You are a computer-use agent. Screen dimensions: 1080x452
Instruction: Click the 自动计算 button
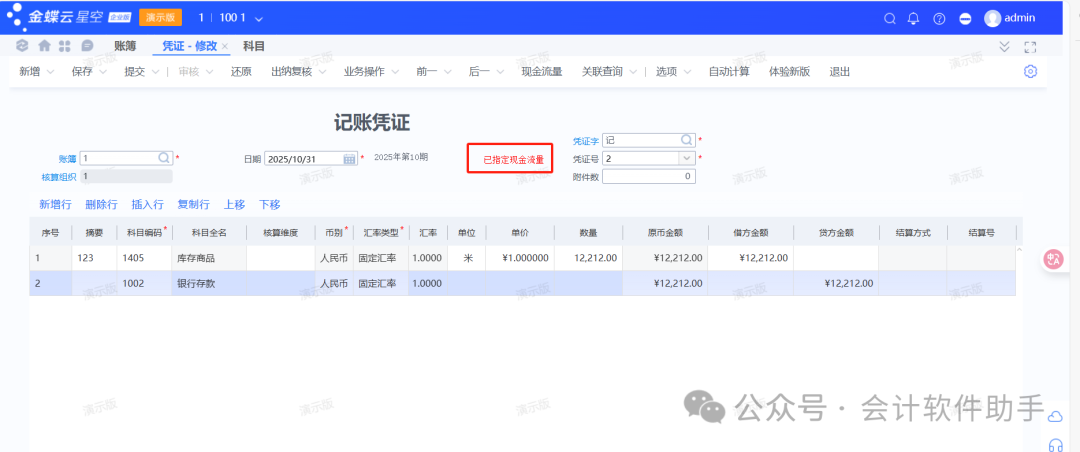coord(729,72)
